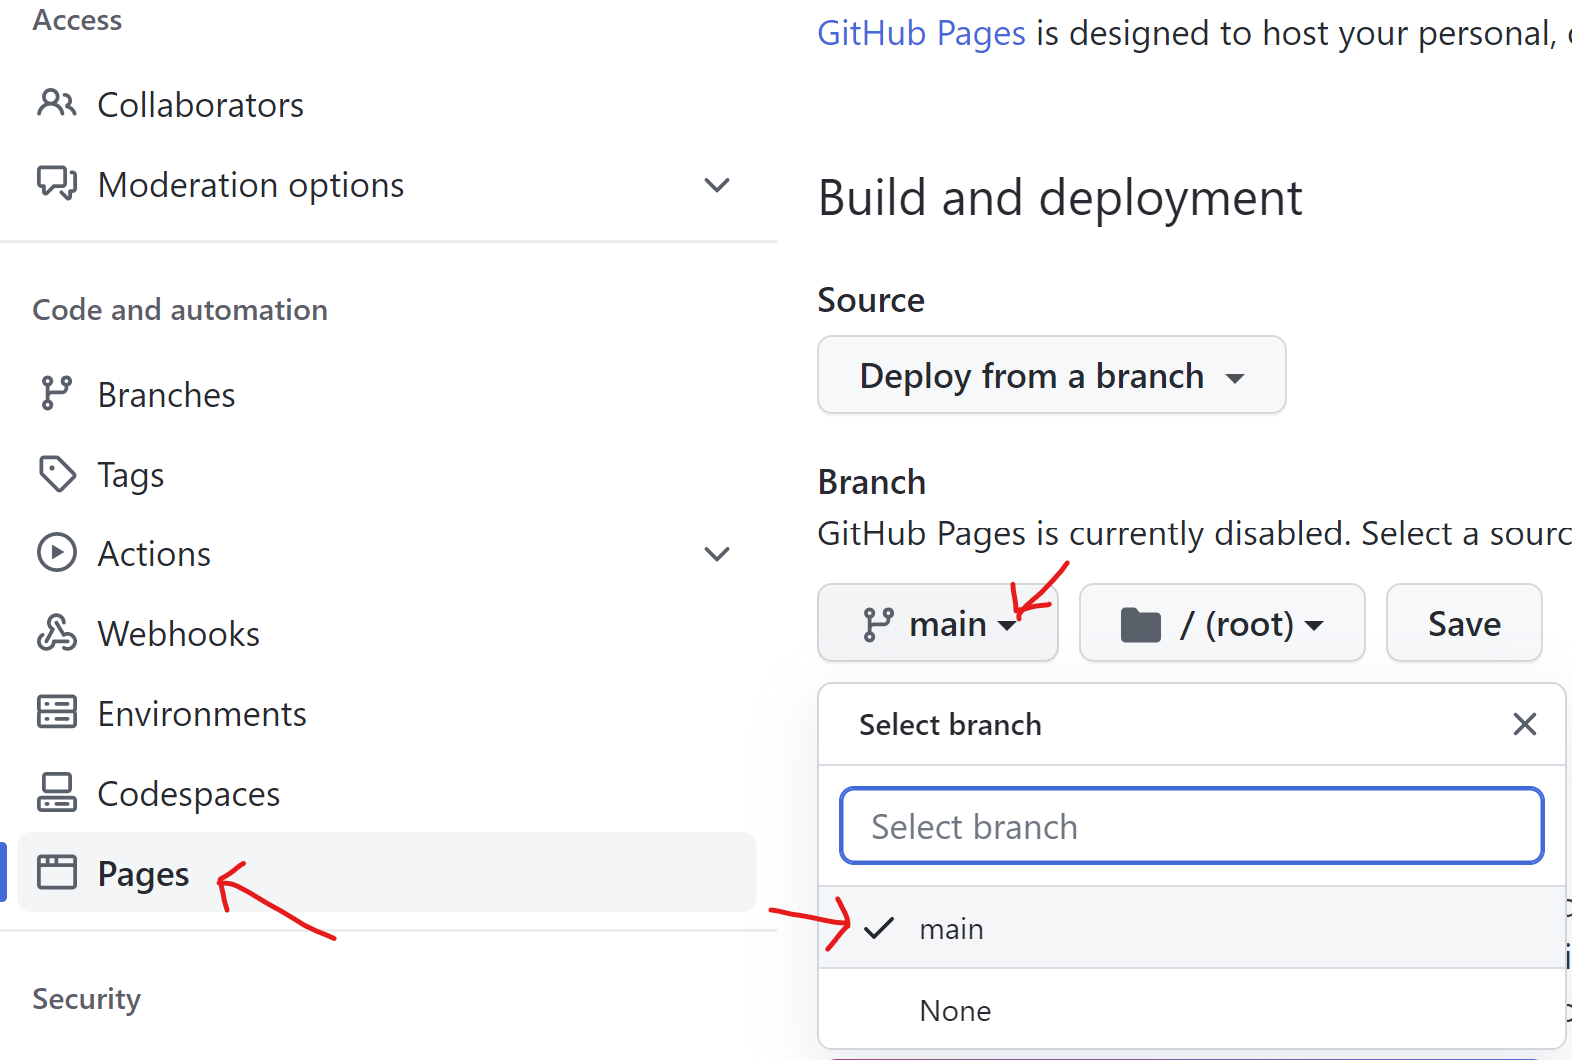Click the Tags label icon

pos(56,474)
